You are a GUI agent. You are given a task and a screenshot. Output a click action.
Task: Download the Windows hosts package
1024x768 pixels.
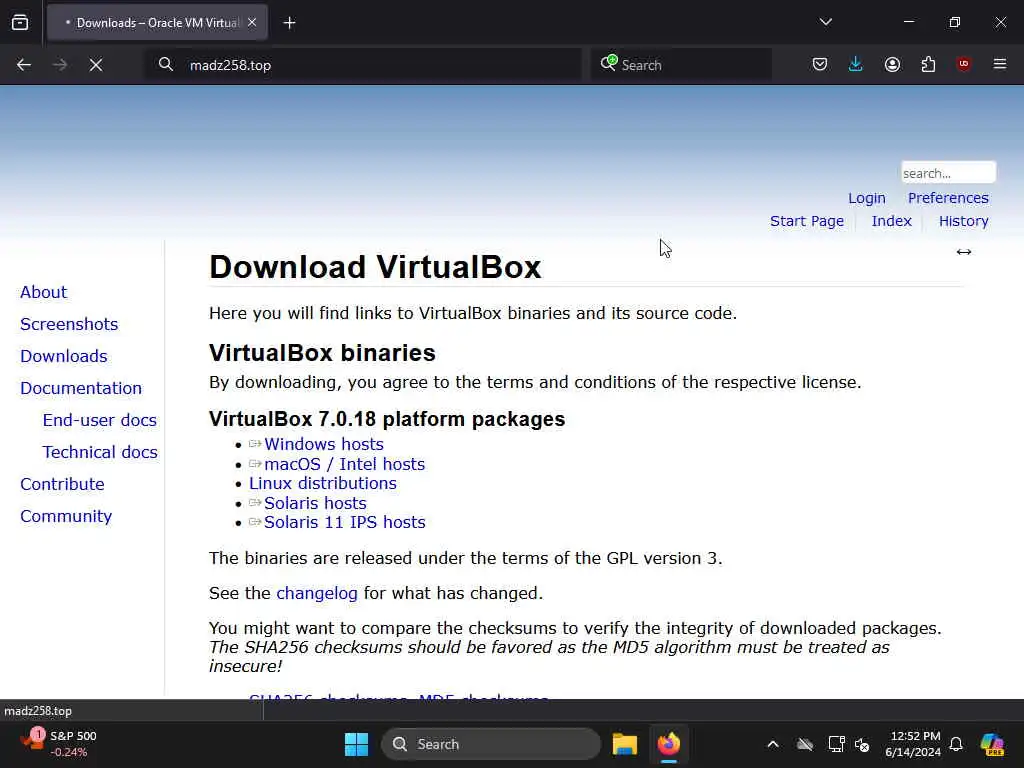click(324, 444)
